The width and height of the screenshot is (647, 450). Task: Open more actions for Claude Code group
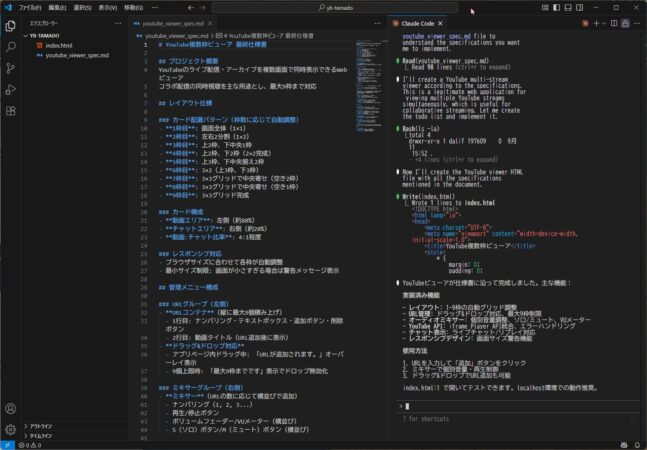coord(637,24)
